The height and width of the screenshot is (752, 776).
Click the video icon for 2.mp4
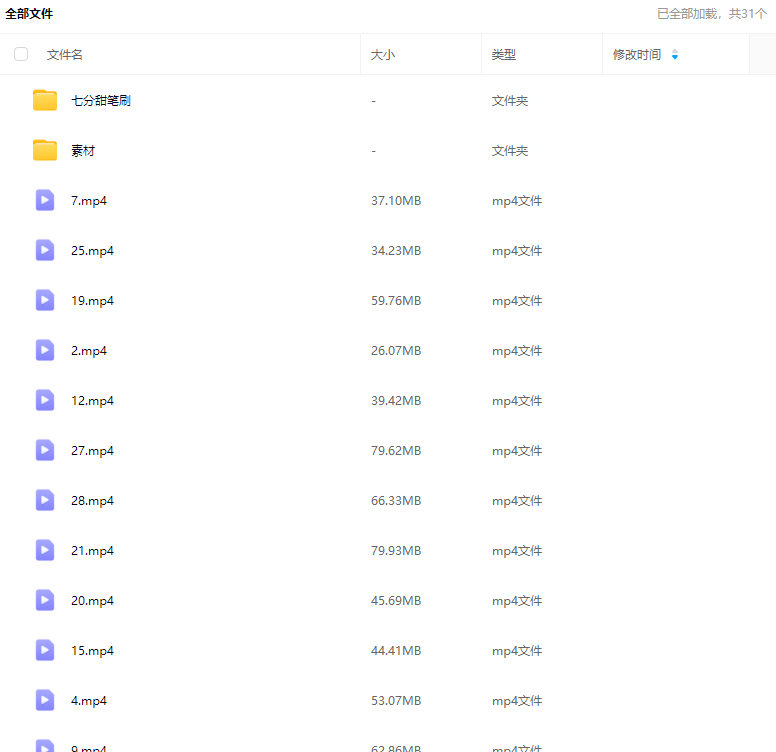(45, 350)
